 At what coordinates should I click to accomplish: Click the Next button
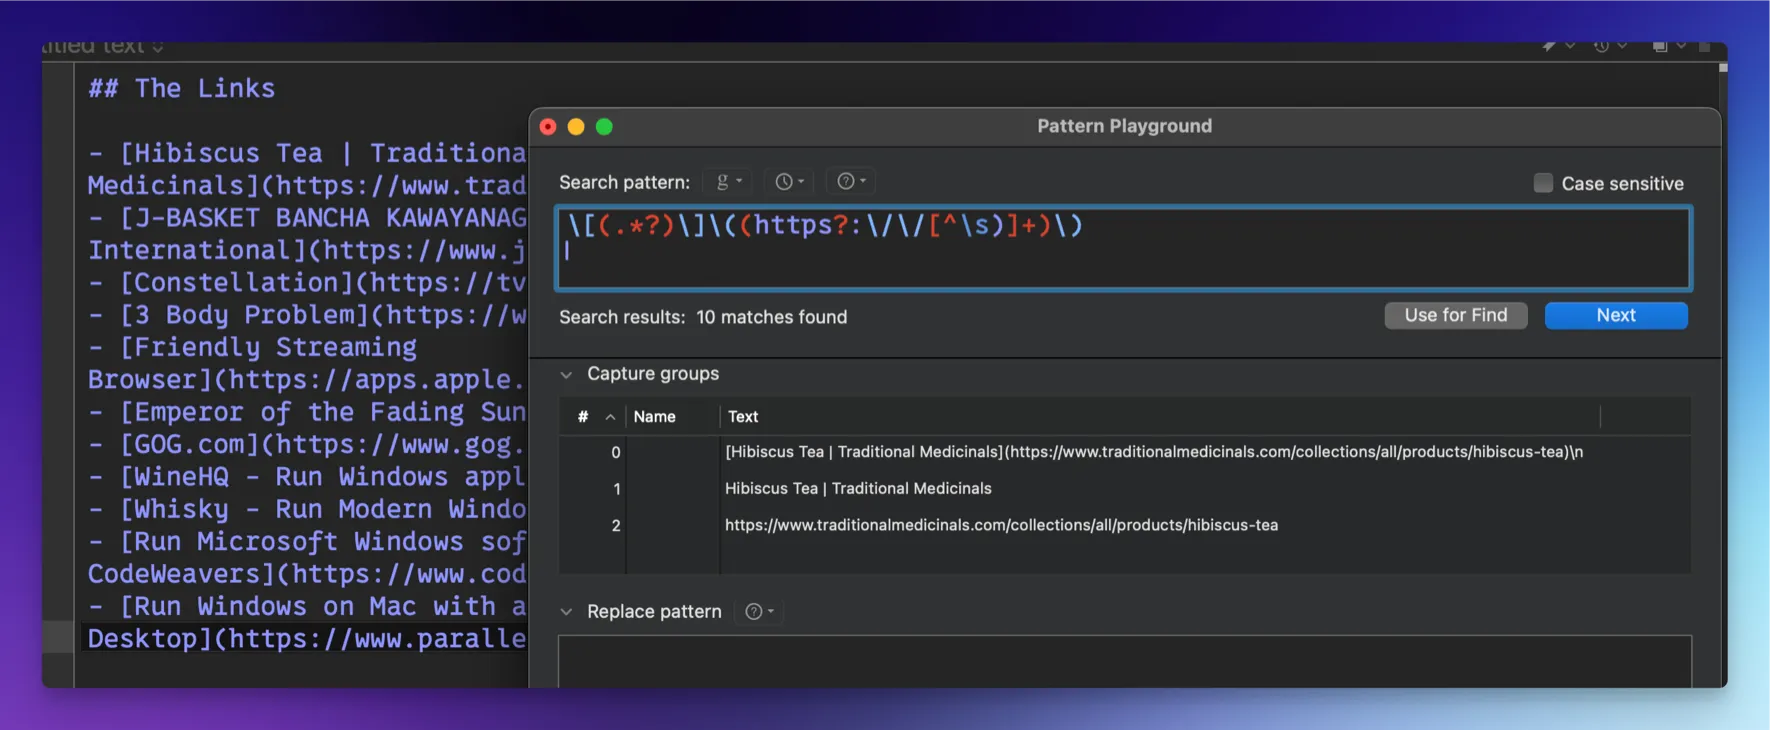[x=1615, y=316]
